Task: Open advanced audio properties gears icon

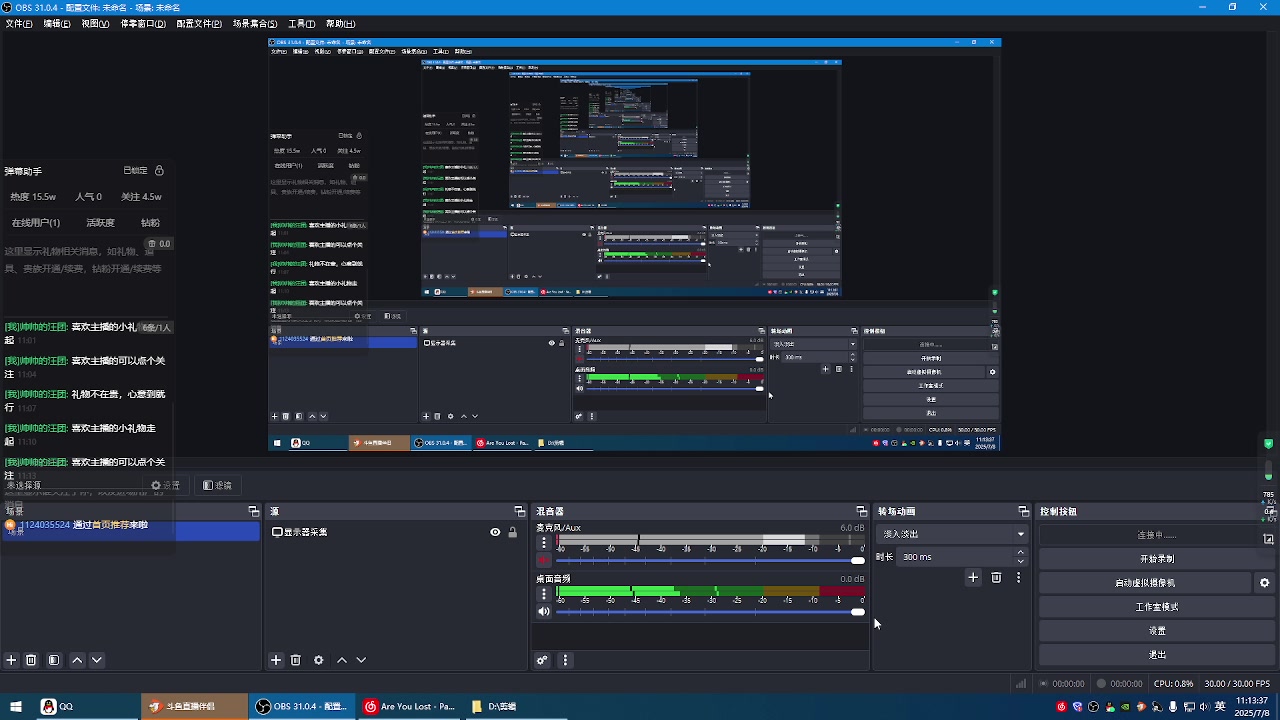Action: point(542,660)
